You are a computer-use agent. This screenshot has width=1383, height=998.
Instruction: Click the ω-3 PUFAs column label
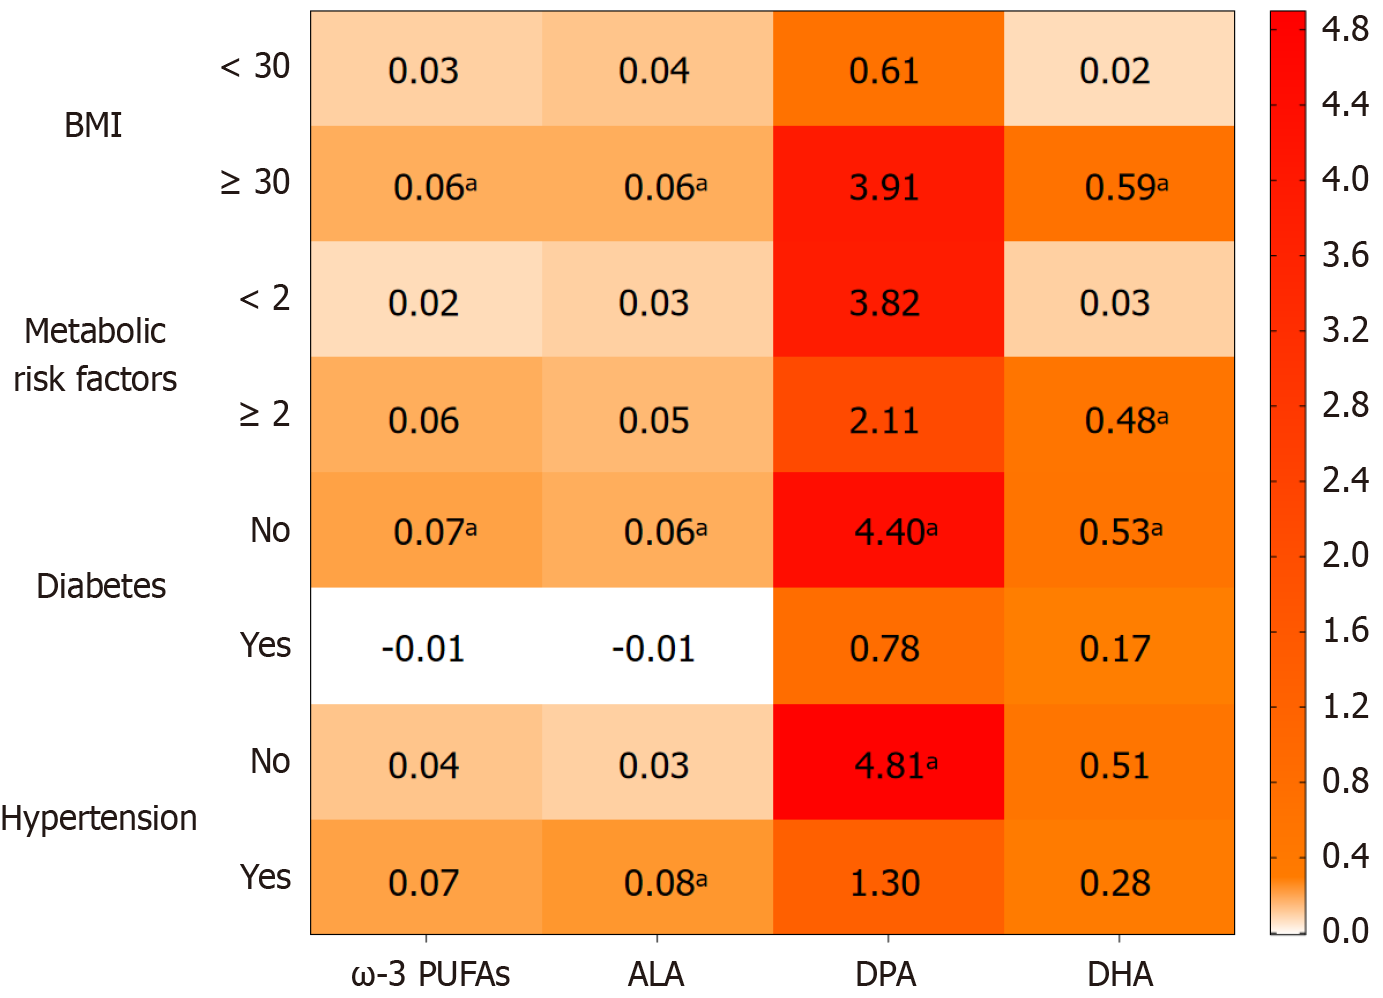[430, 973]
